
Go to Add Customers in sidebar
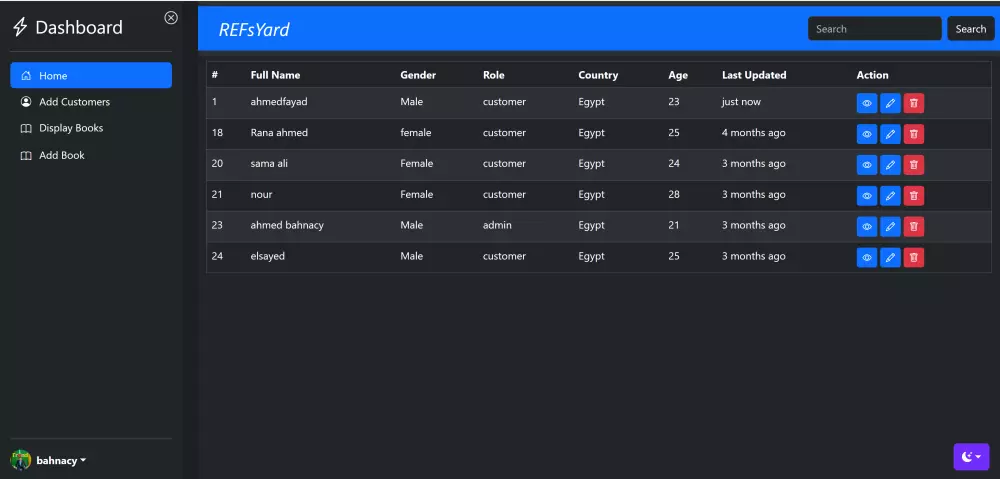(x=74, y=102)
